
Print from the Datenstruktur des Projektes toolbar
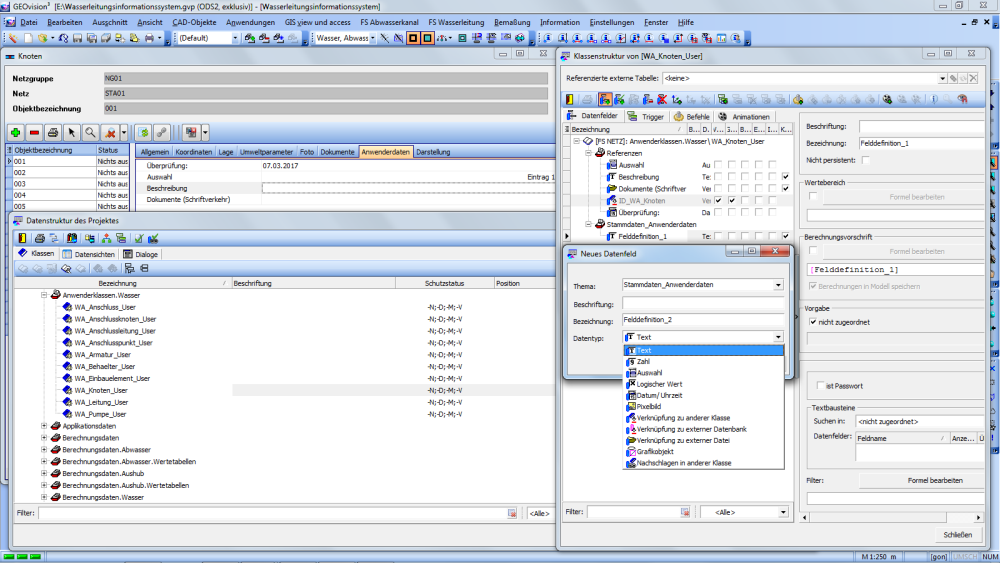40,238
